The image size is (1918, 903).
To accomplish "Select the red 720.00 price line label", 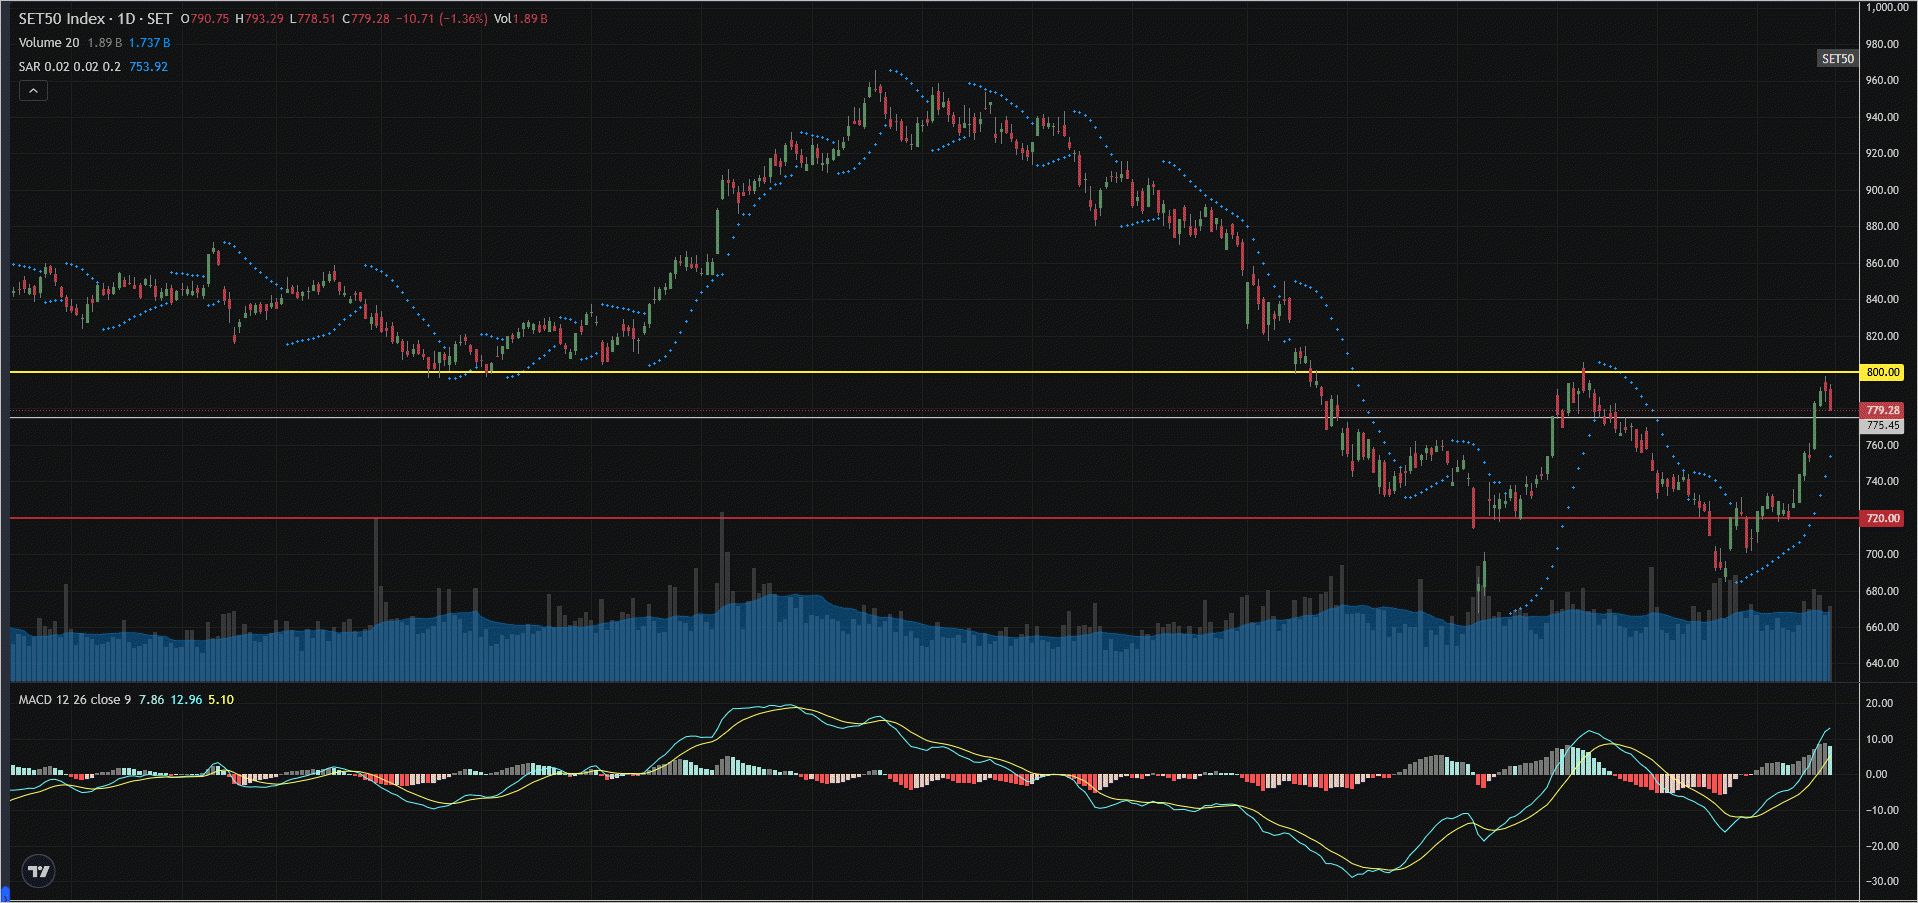I will coord(1882,518).
